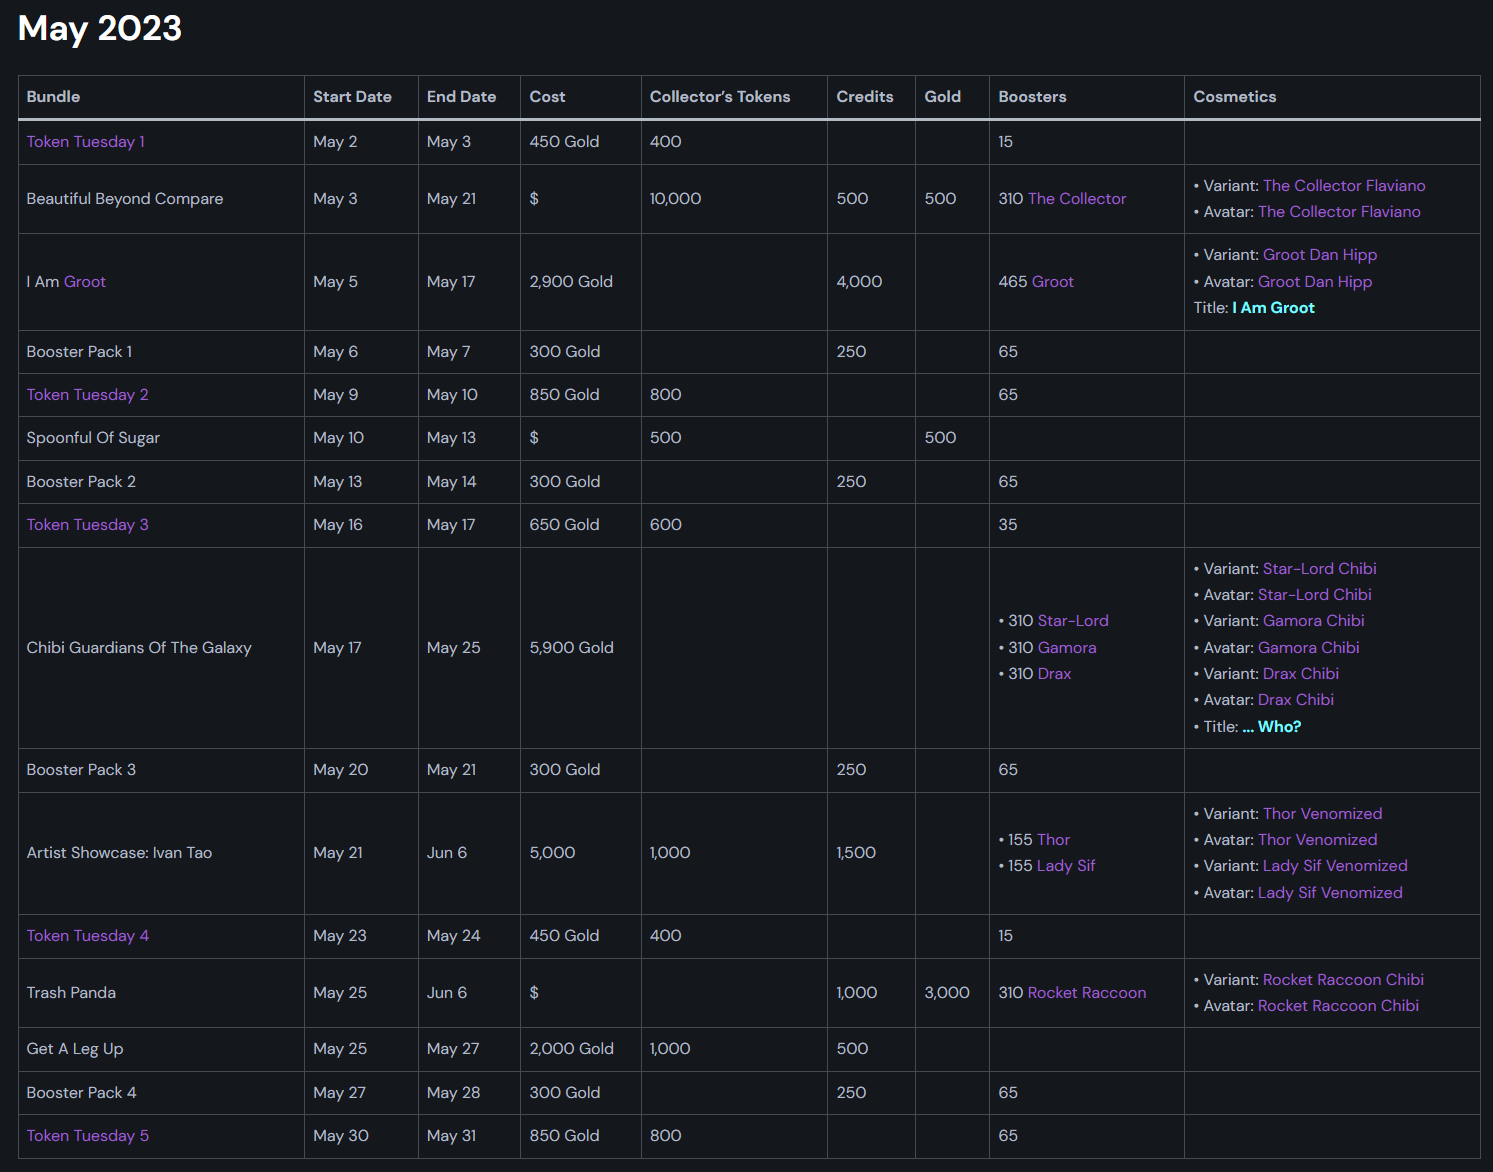This screenshot has height=1172, width=1493.
Task: Open Variant Gamora Chibi link
Action: click(x=1314, y=621)
